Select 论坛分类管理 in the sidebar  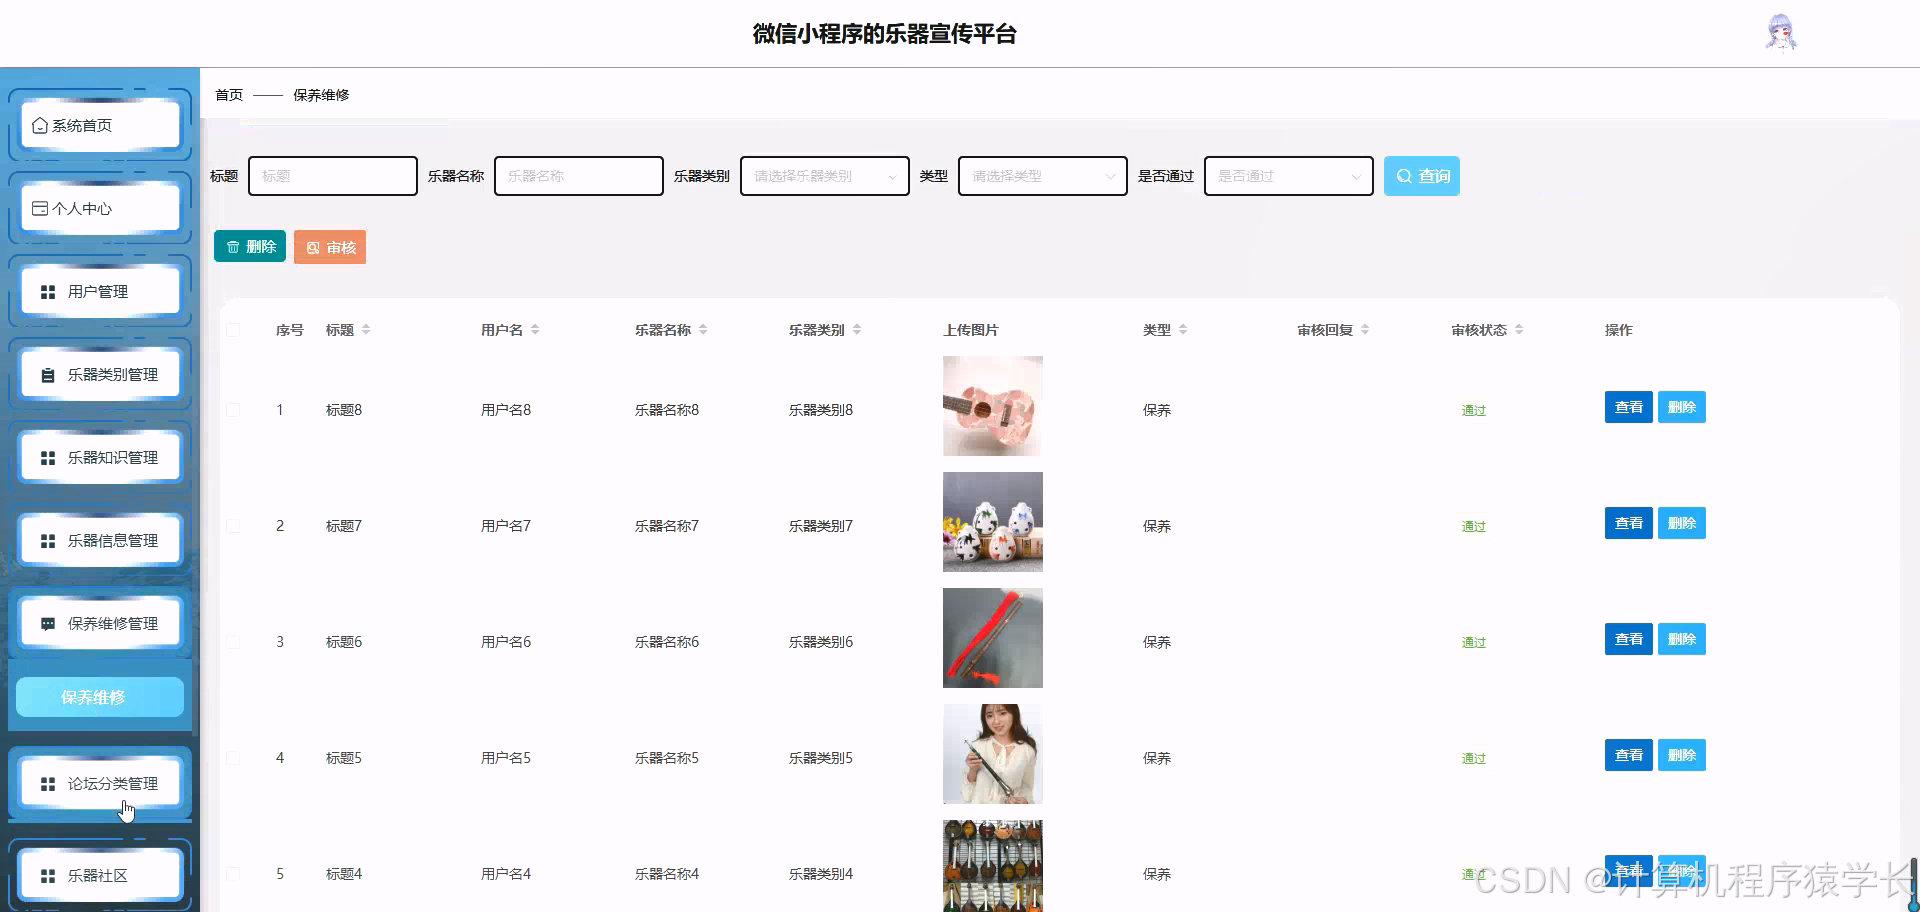point(100,783)
